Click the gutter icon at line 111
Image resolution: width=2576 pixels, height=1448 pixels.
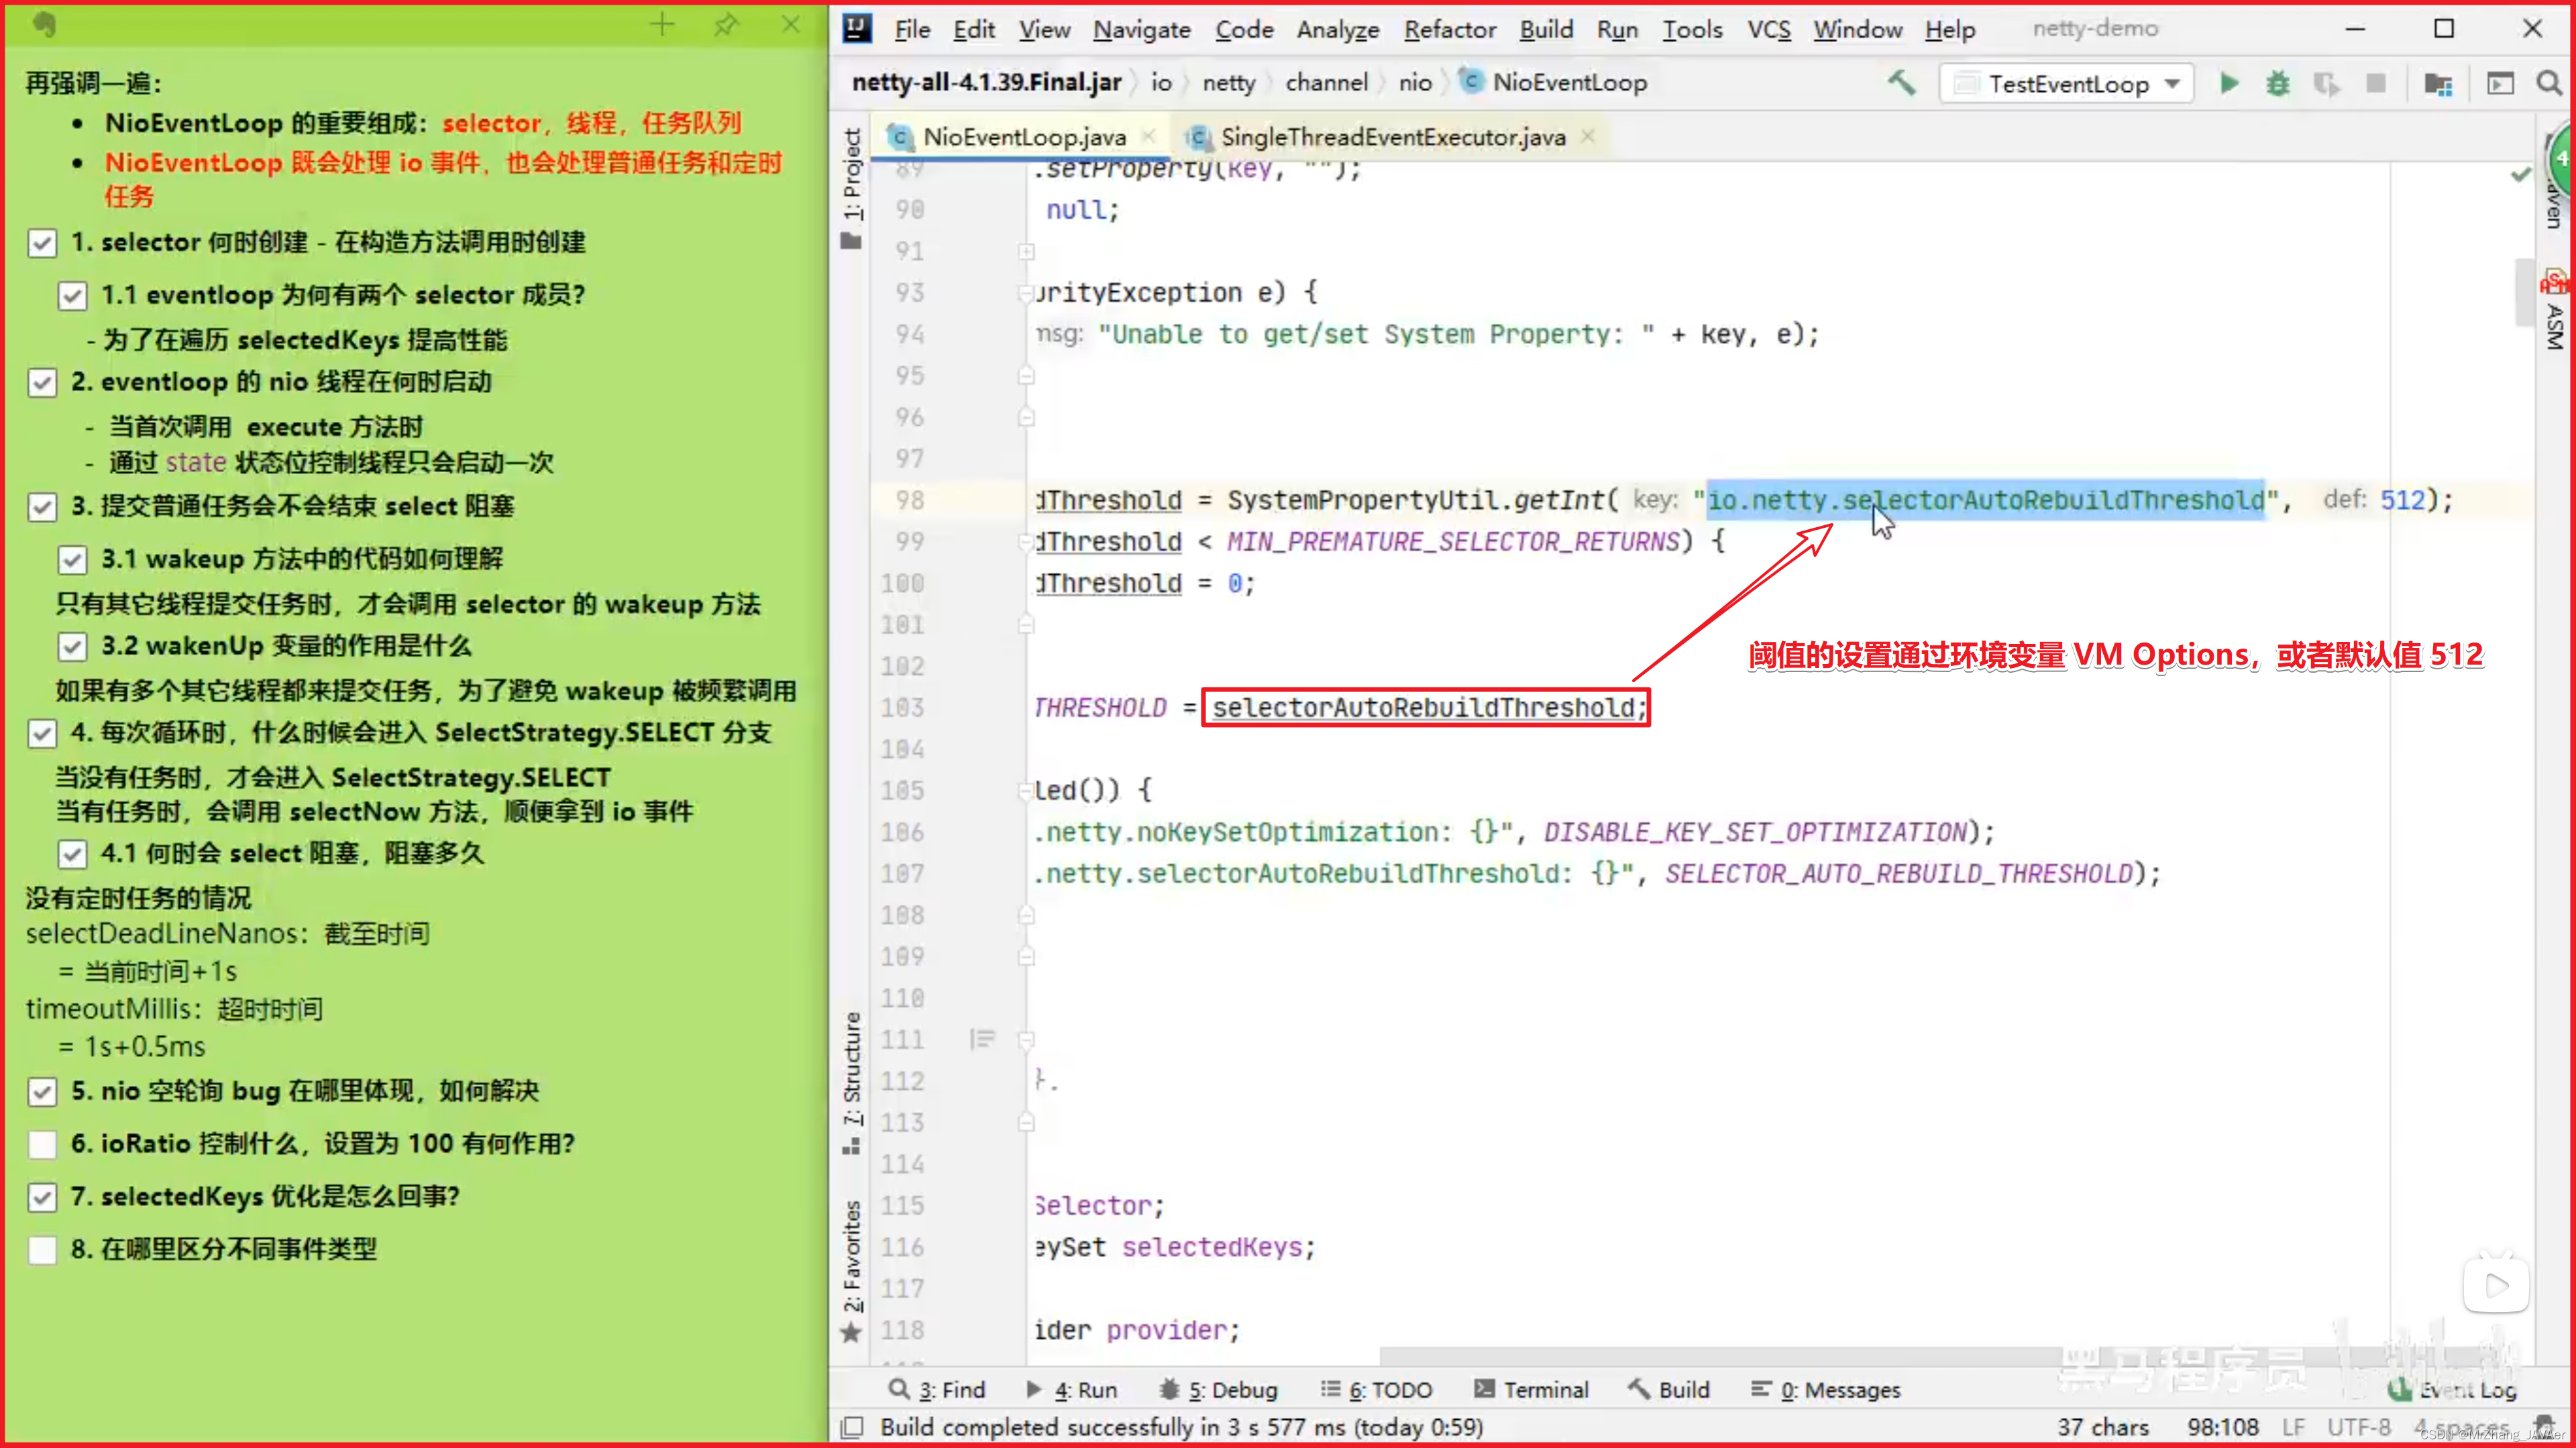(982, 1040)
